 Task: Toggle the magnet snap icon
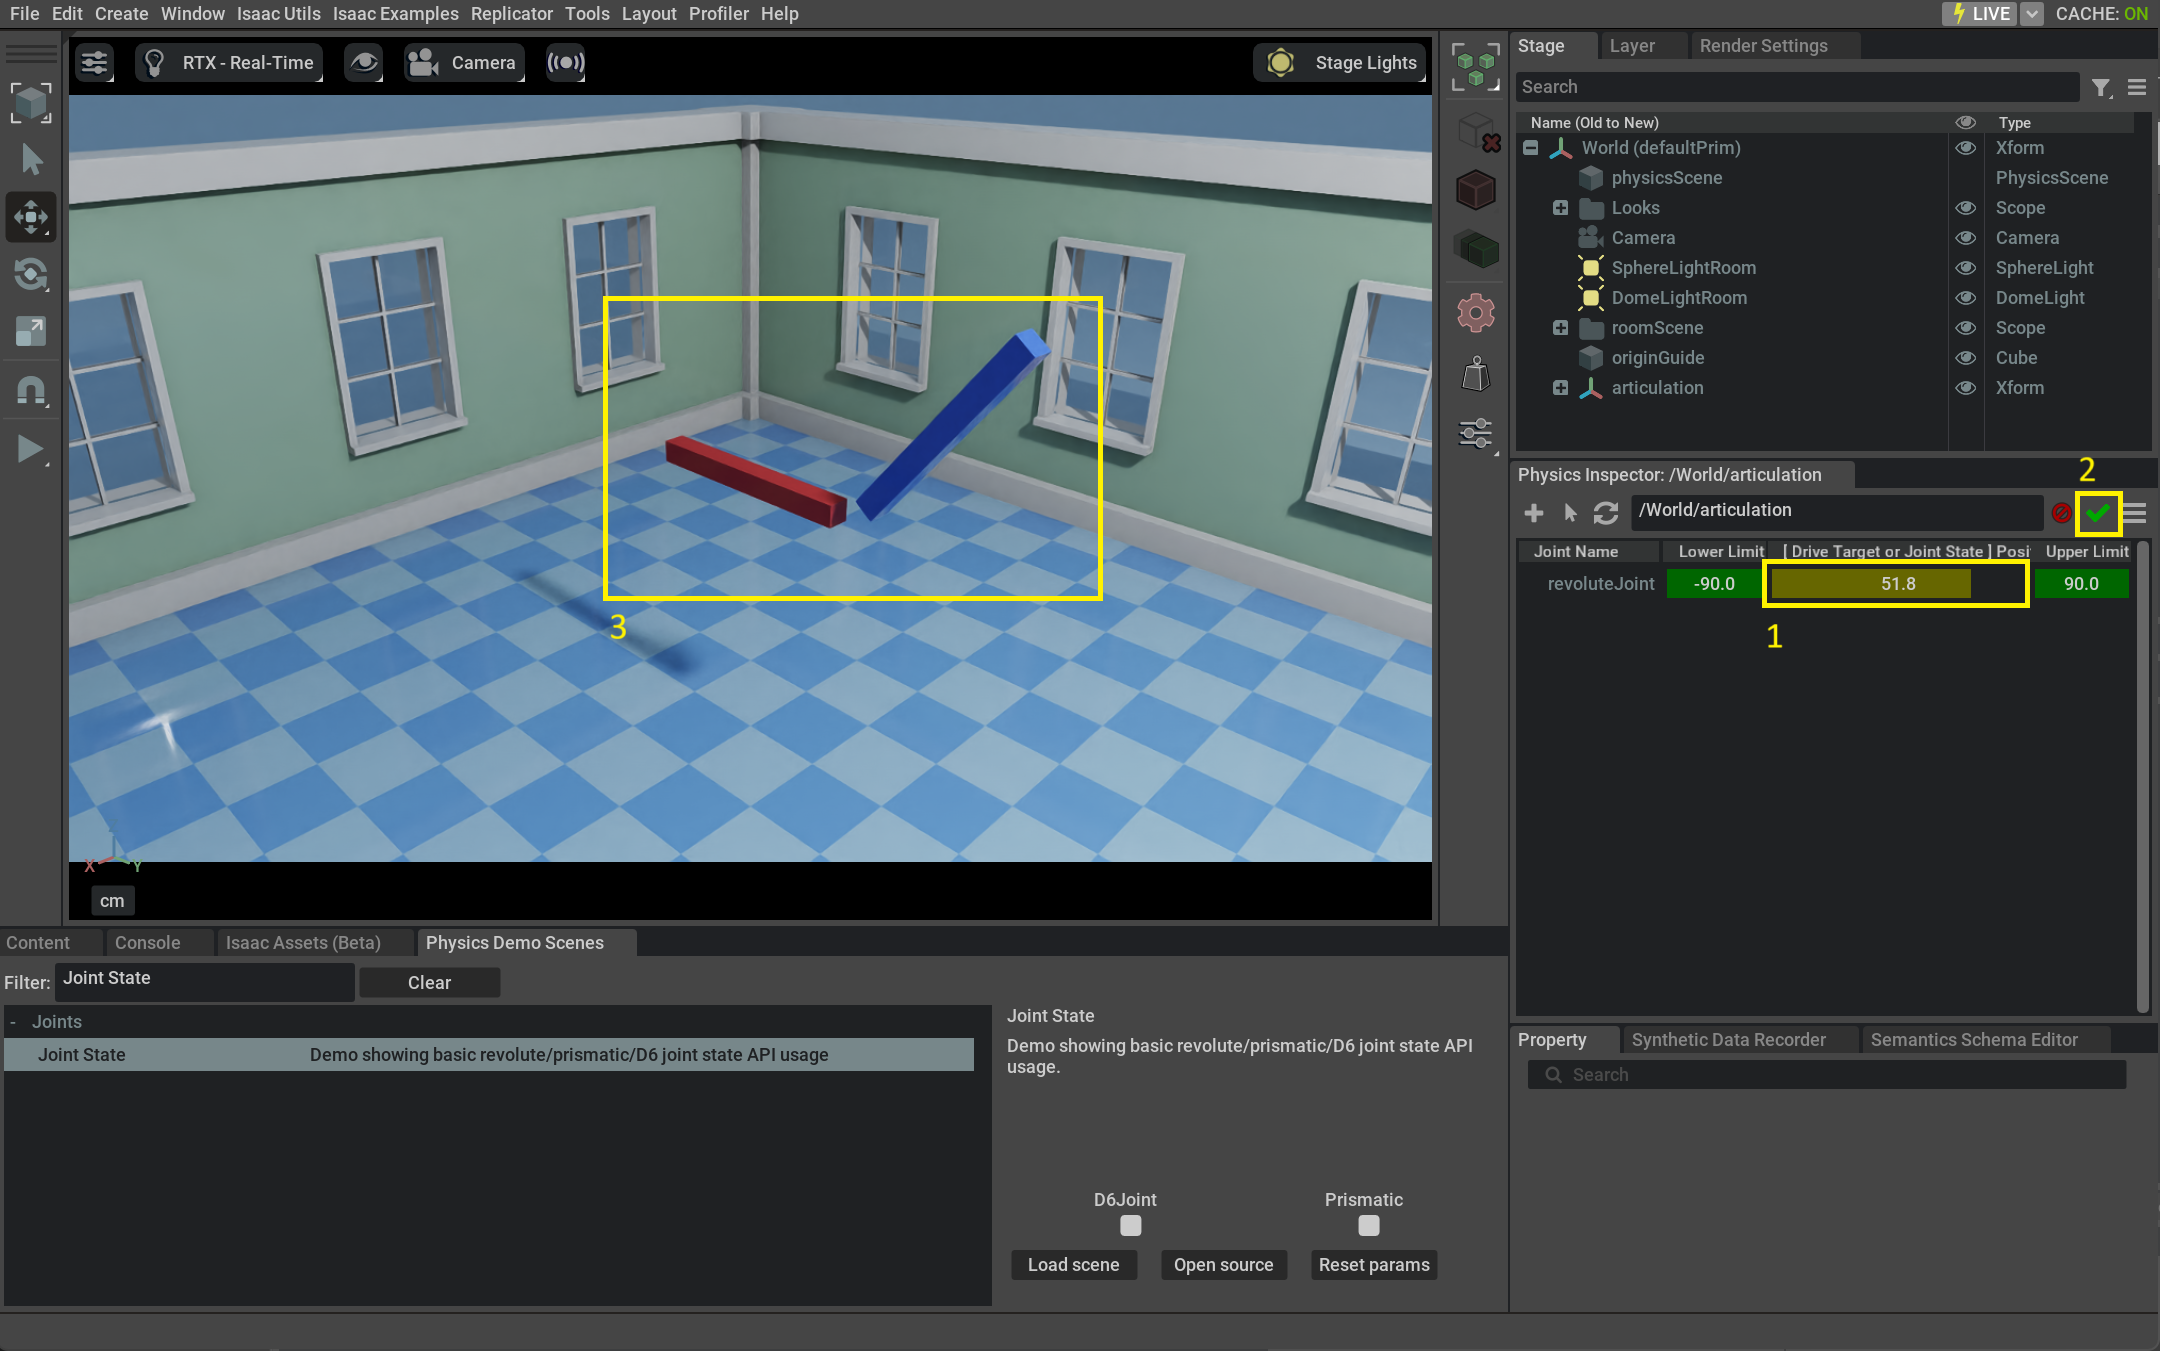[30, 390]
